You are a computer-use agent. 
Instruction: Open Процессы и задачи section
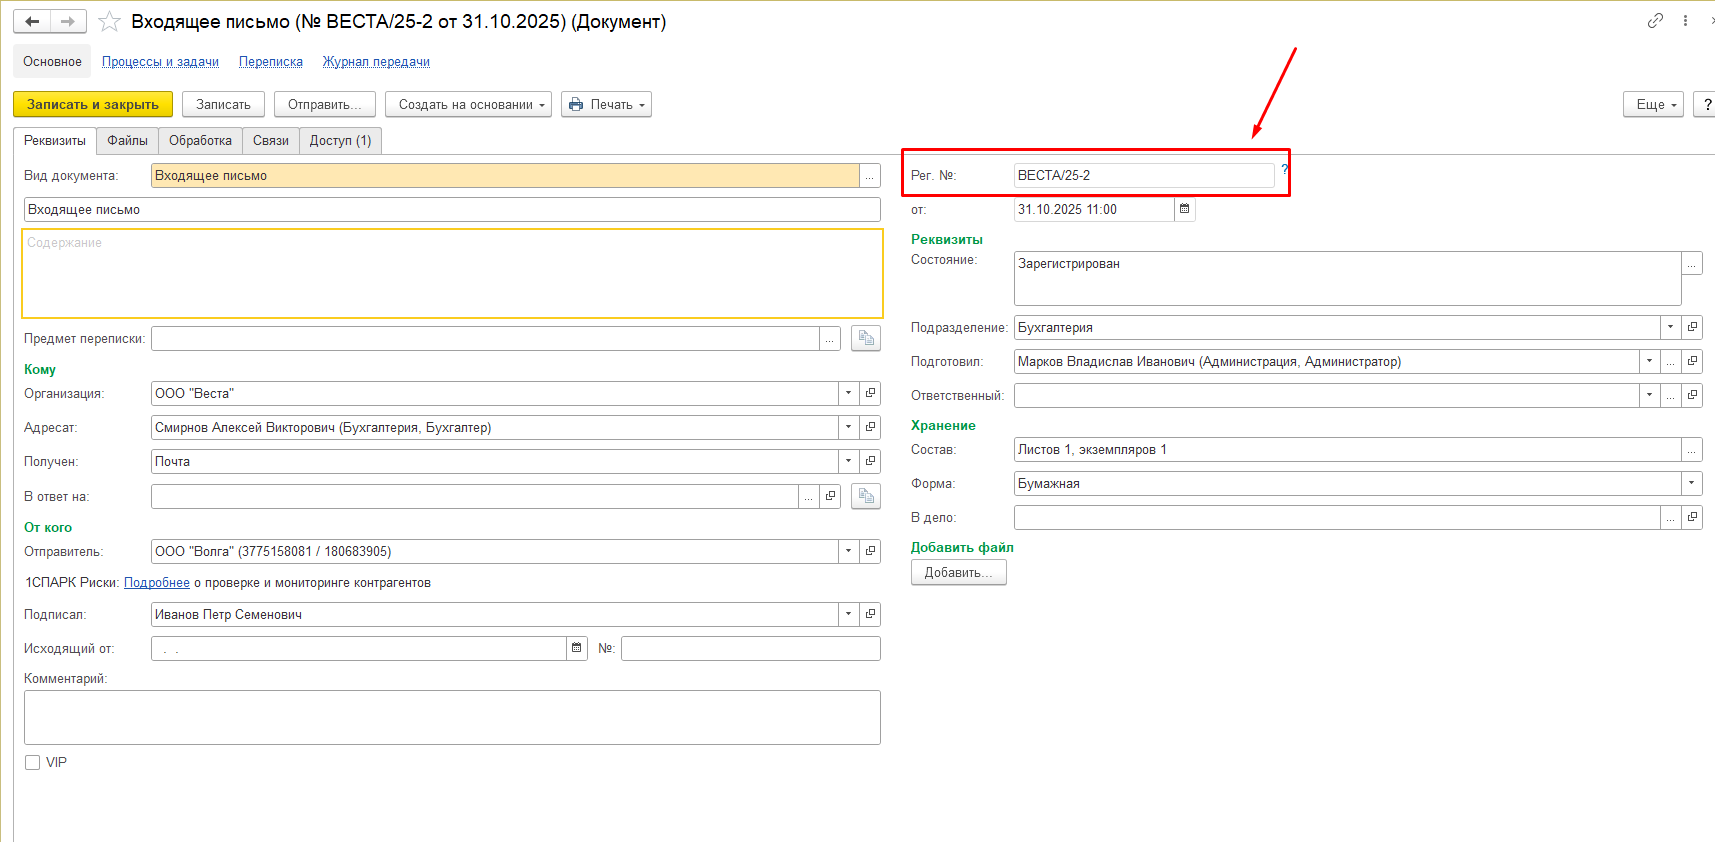160,61
